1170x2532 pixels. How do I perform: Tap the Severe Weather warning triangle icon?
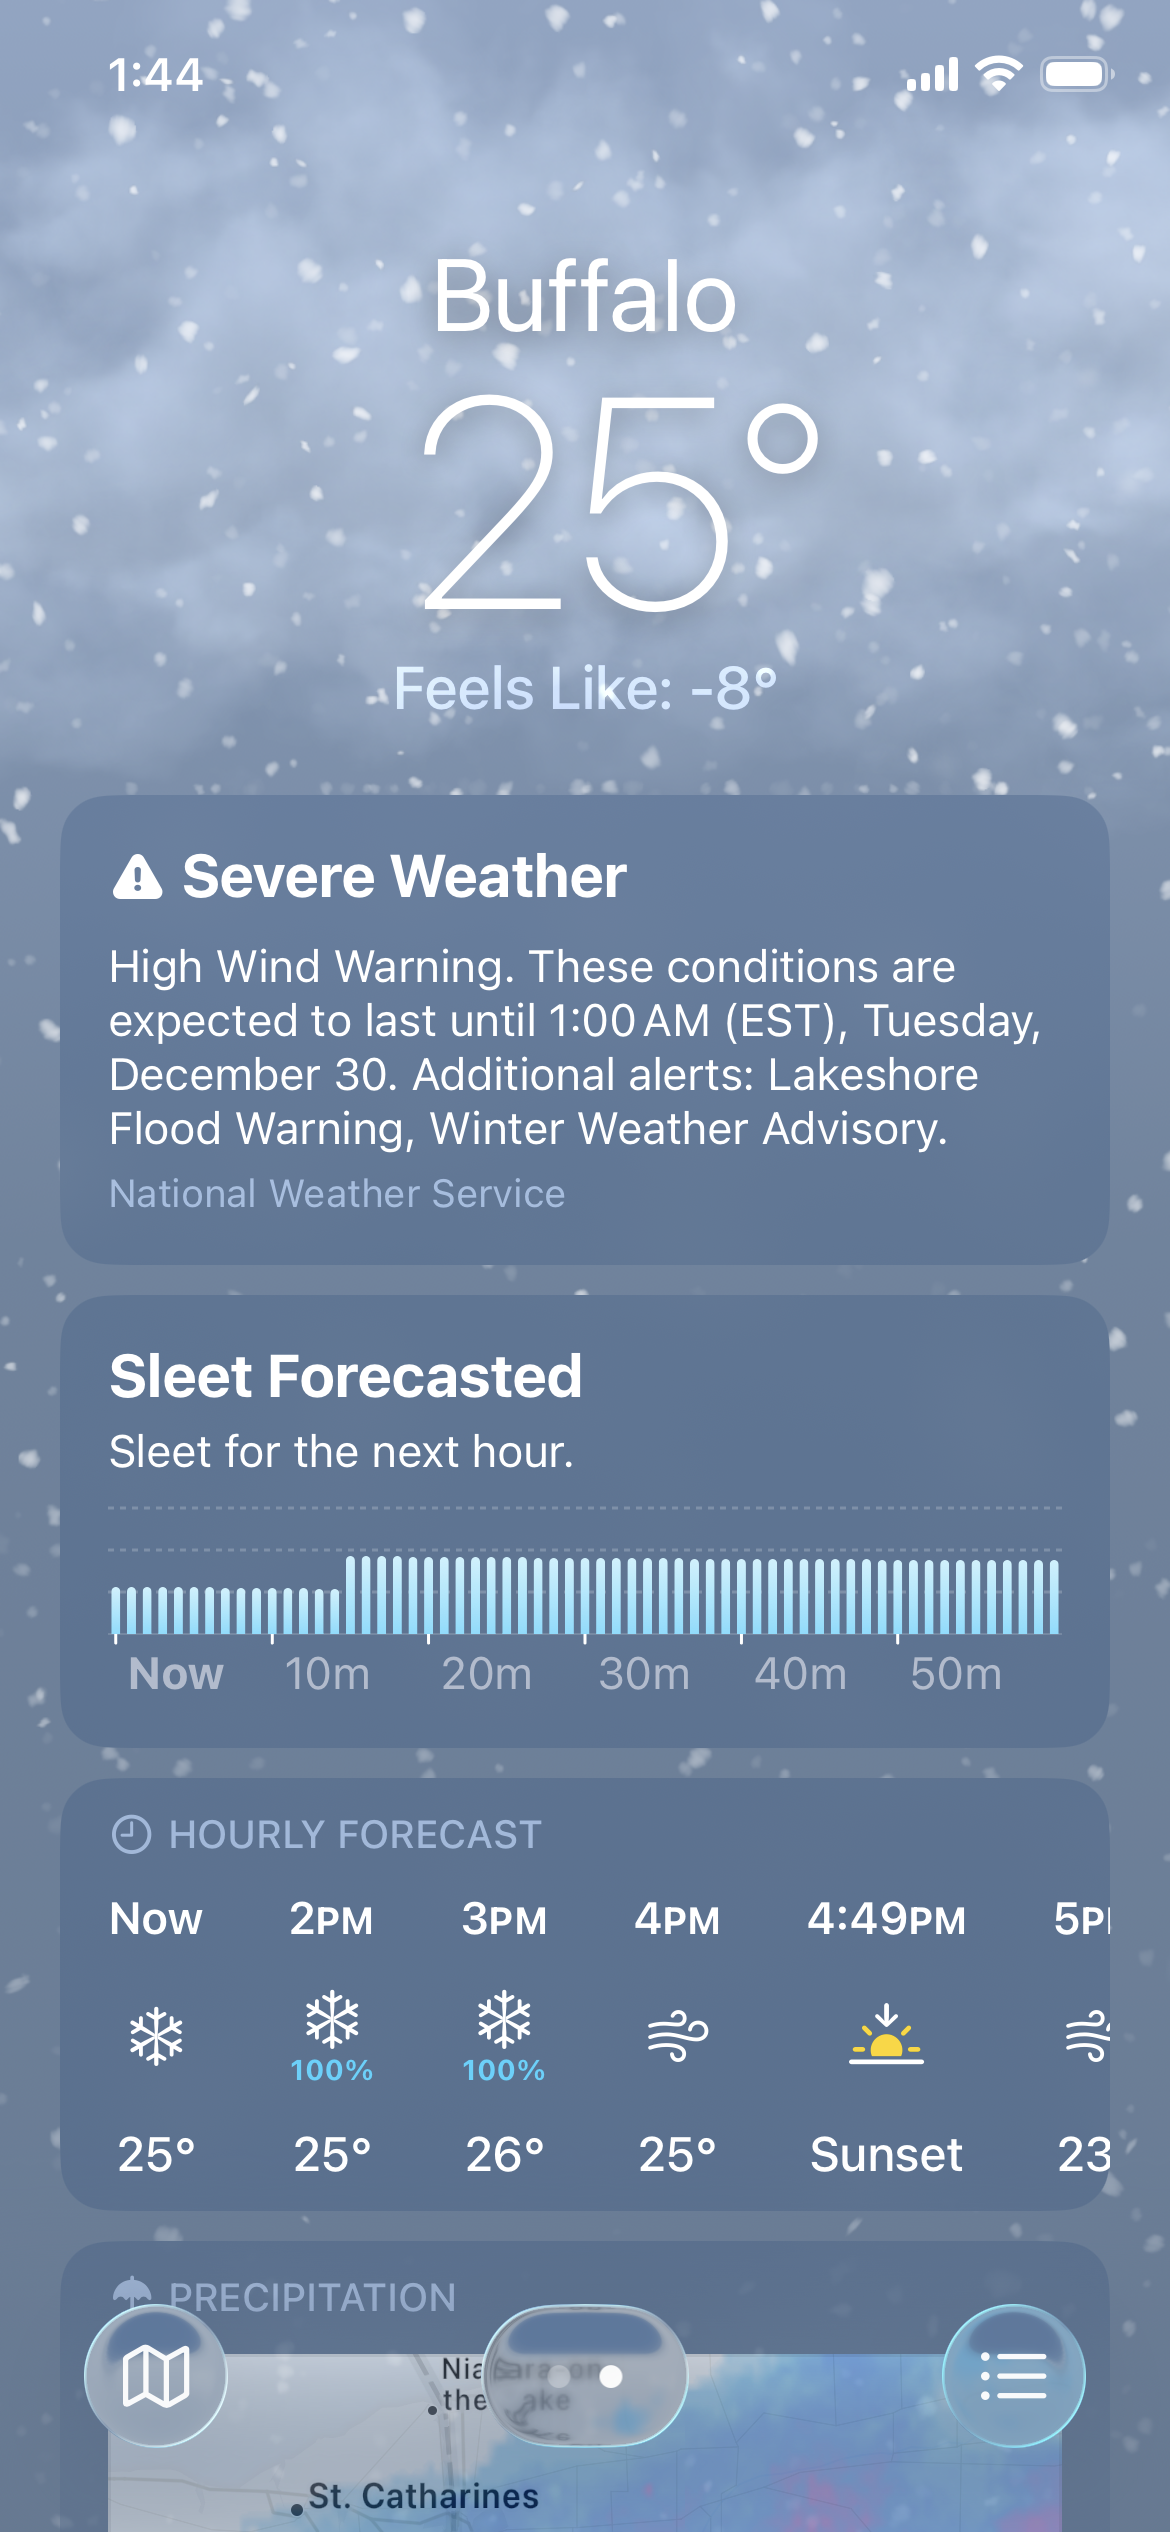pos(137,878)
